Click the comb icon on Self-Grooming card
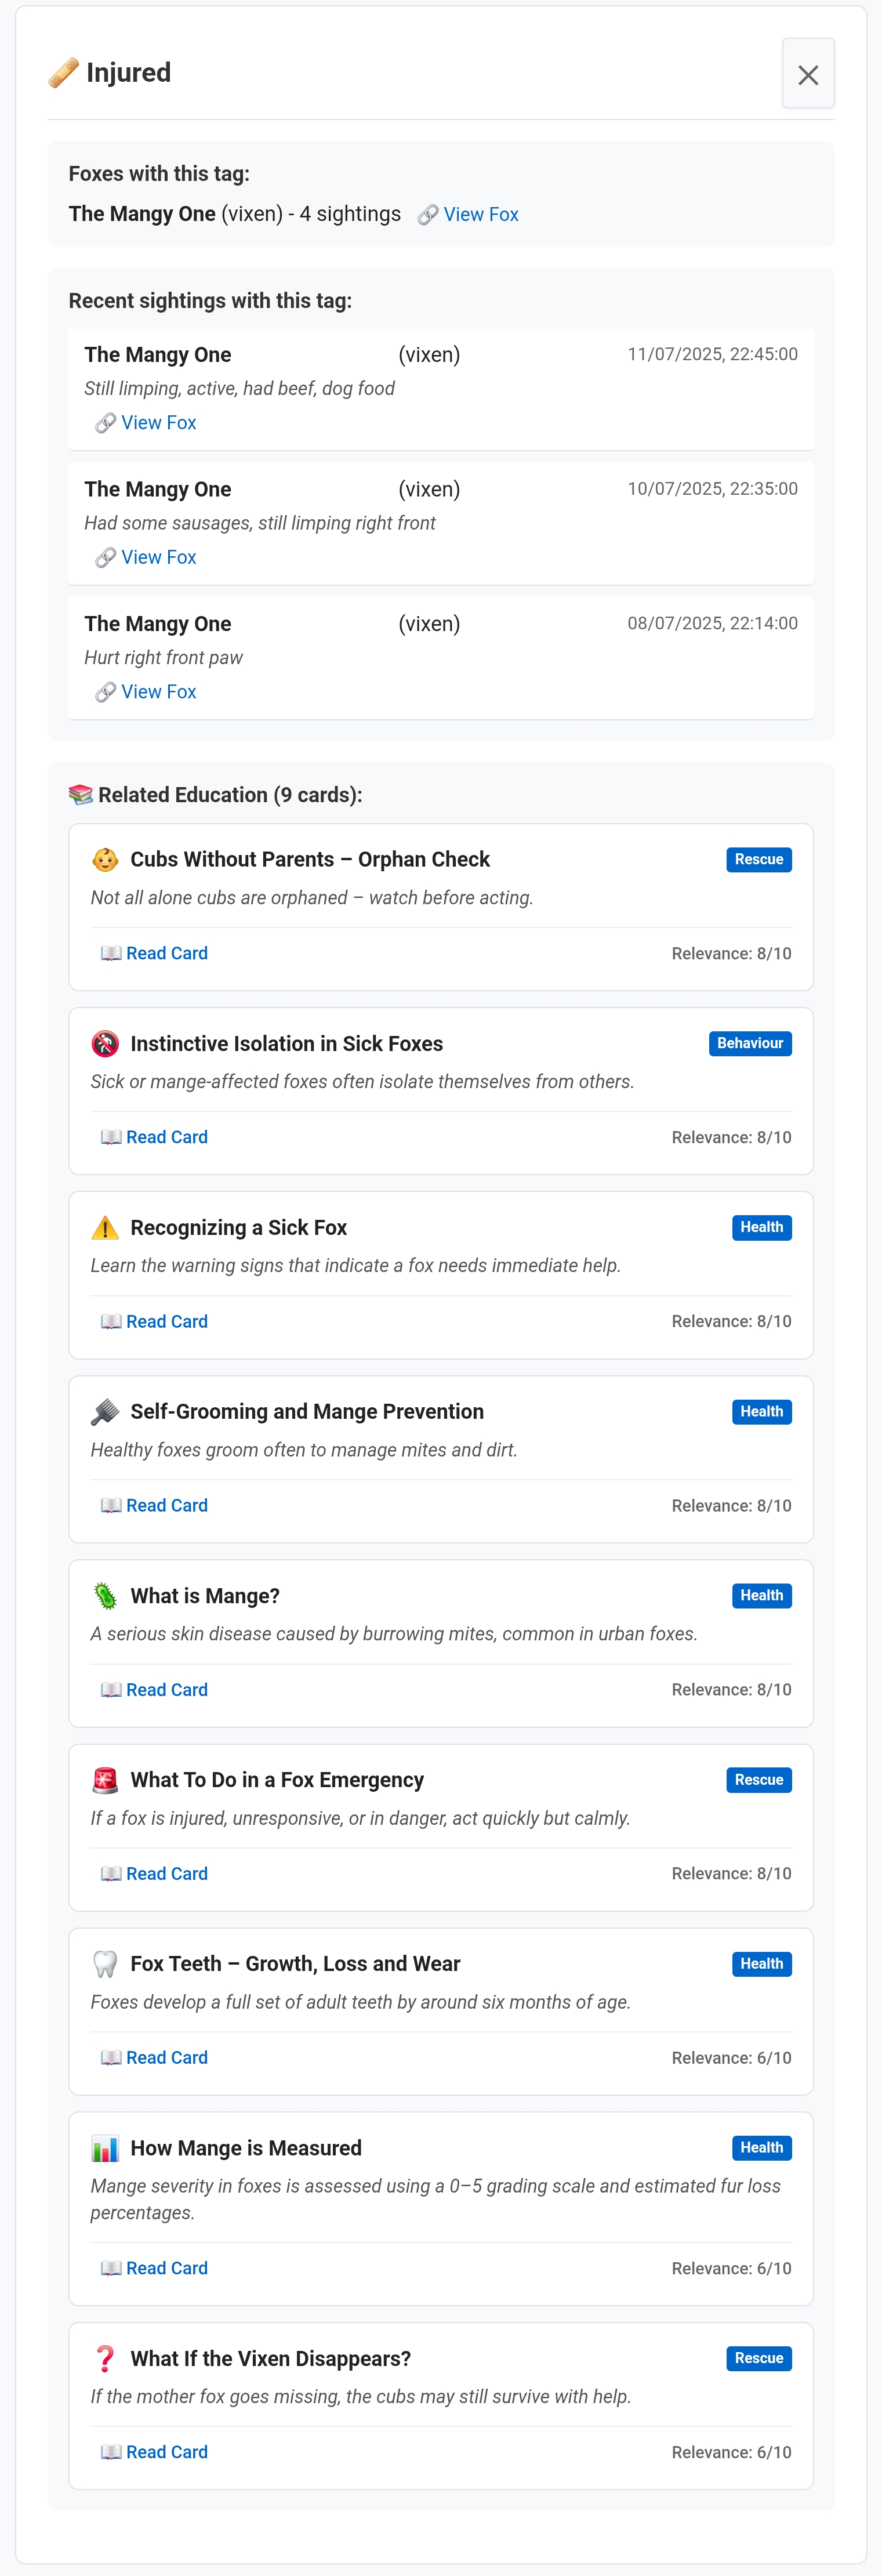The width and height of the screenshot is (882, 2576). 105,1412
